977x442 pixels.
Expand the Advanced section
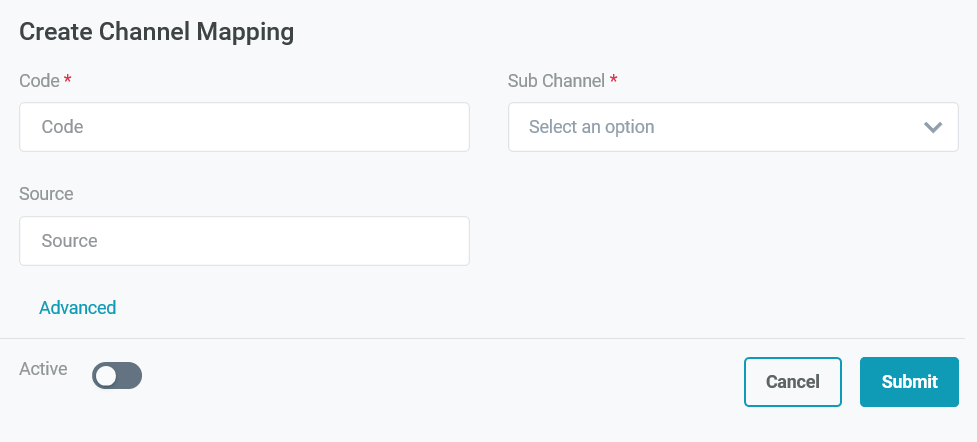(x=77, y=307)
